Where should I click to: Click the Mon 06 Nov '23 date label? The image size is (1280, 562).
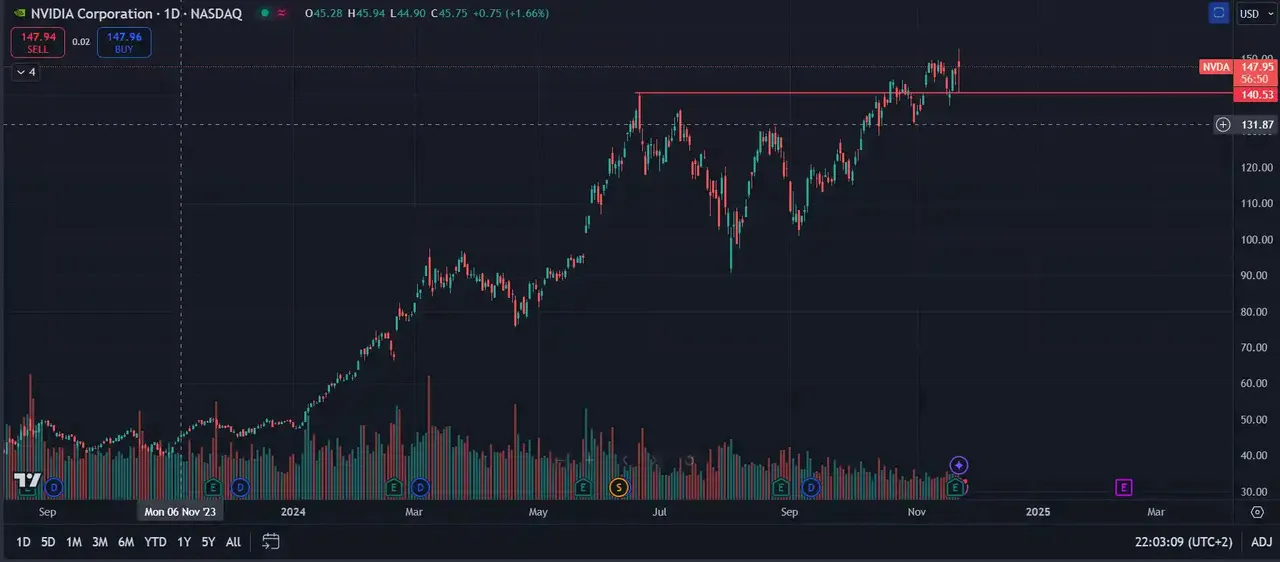180,511
